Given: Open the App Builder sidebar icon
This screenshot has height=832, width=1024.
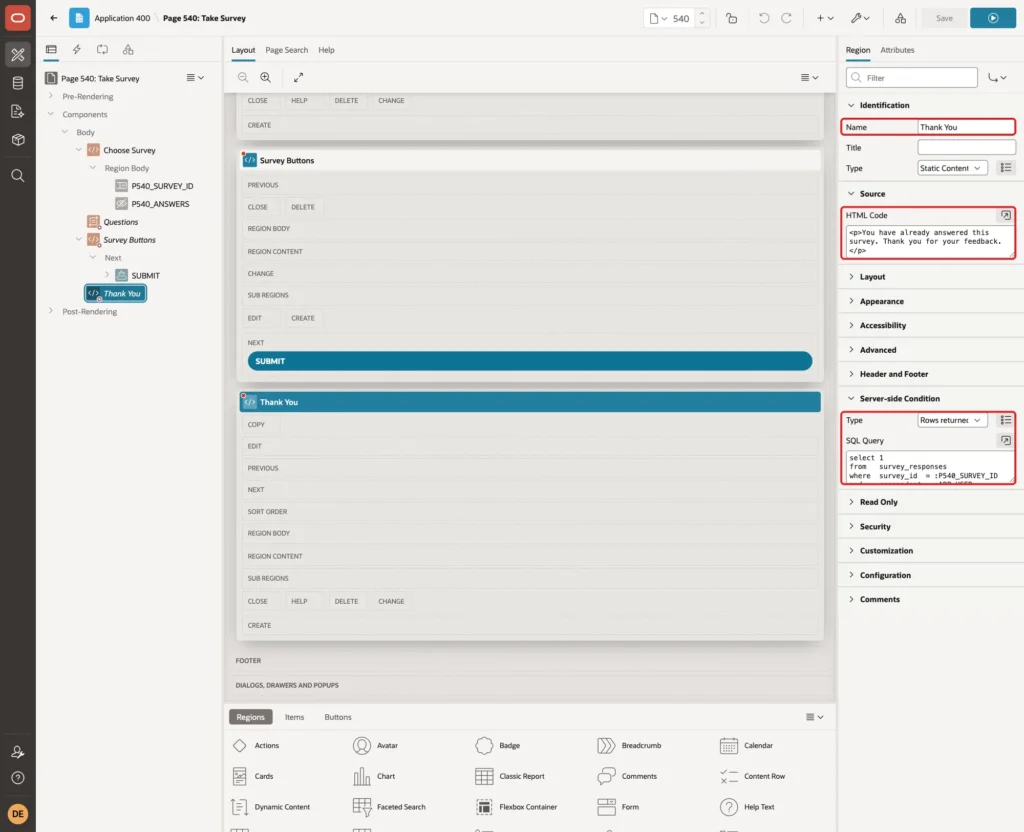Looking at the screenshot, I should (18, 55).
